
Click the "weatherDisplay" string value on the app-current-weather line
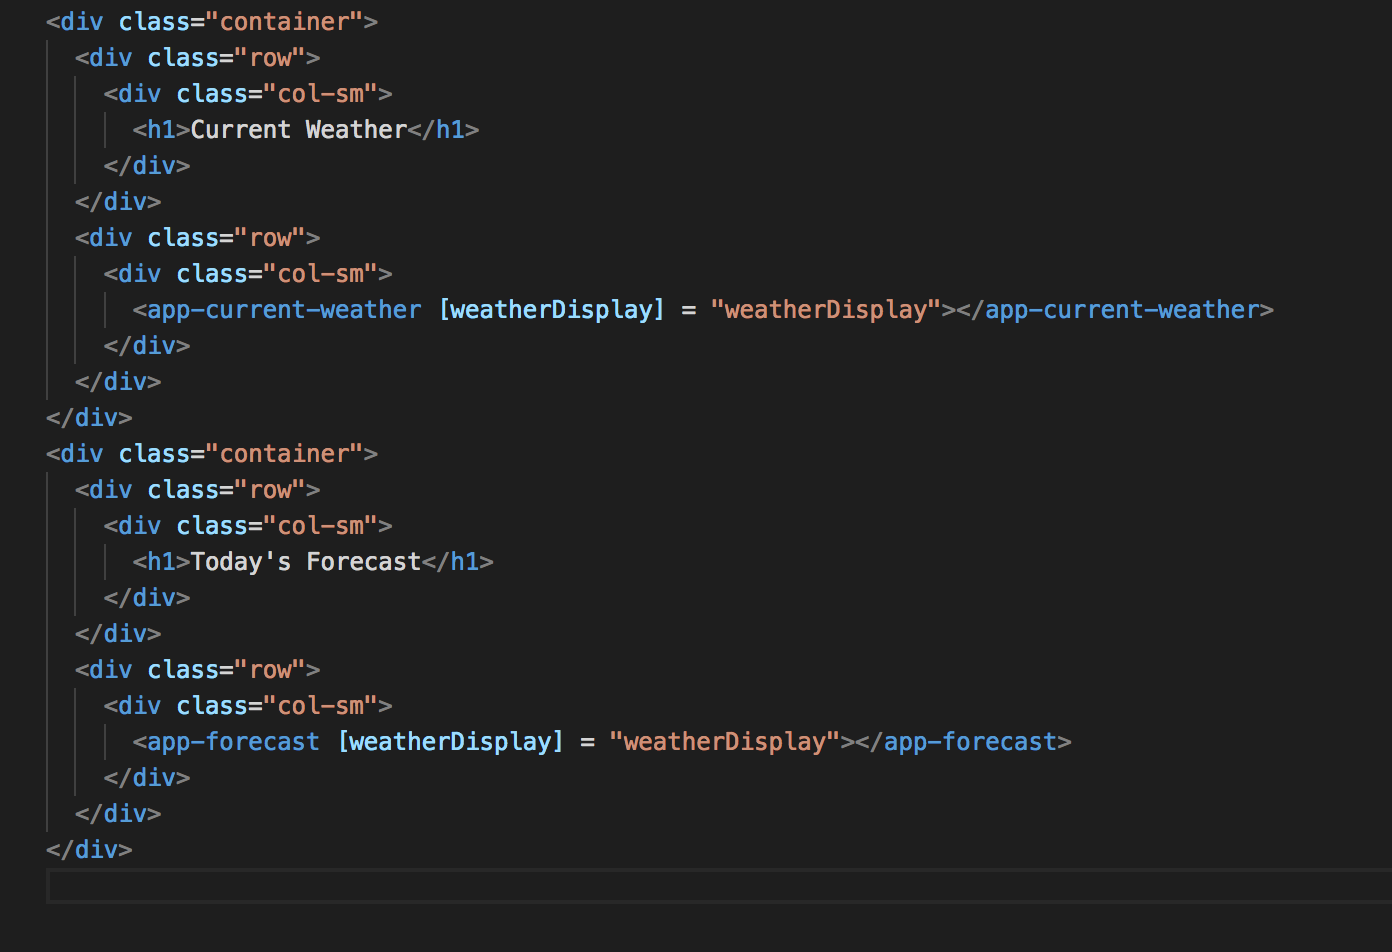click(x=827, y=310)
